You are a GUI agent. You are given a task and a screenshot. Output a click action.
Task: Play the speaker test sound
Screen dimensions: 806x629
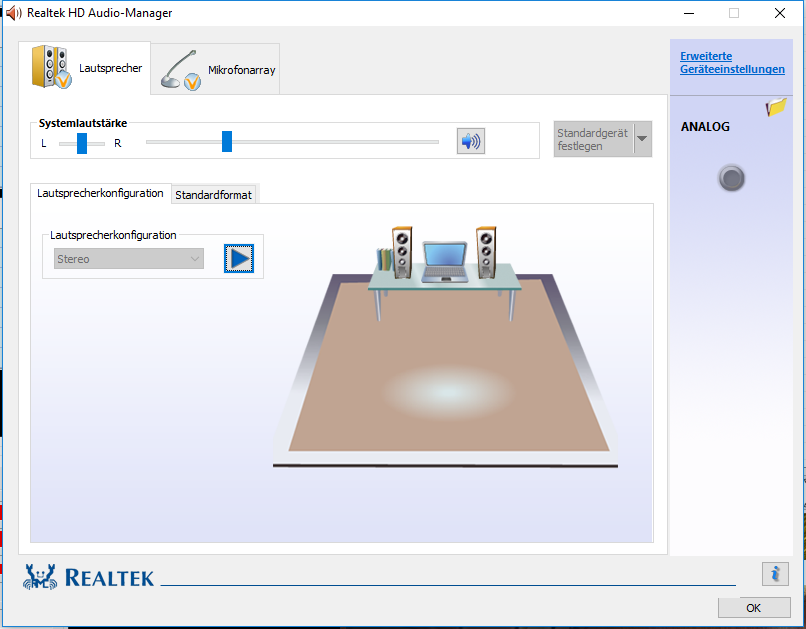[x=239, y=258]
